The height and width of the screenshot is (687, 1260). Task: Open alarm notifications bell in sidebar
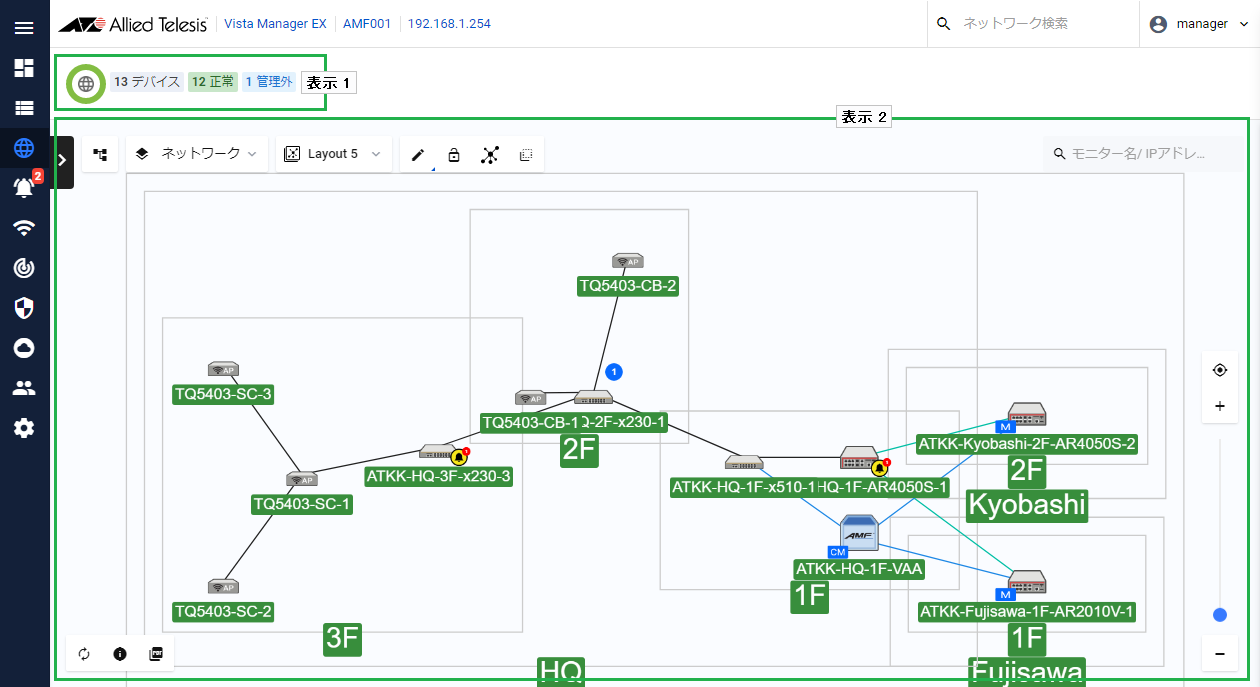(24, 187)
